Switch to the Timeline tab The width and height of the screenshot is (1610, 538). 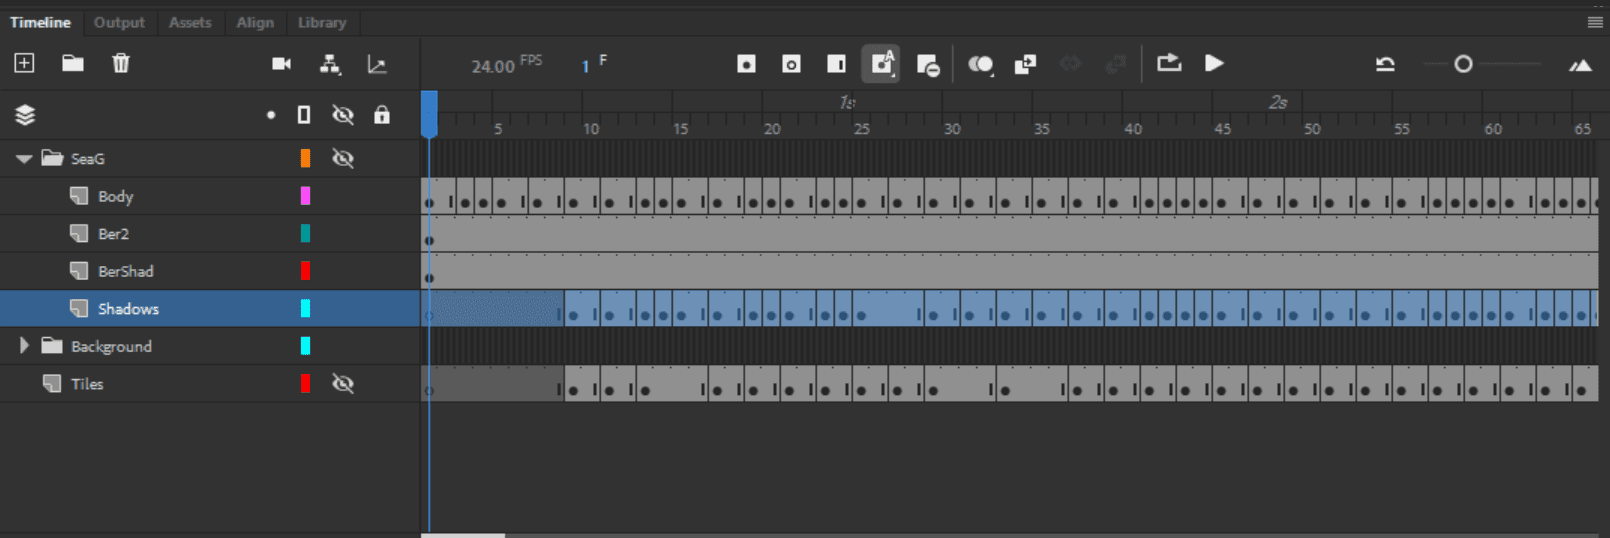click(x=40, y=22)
